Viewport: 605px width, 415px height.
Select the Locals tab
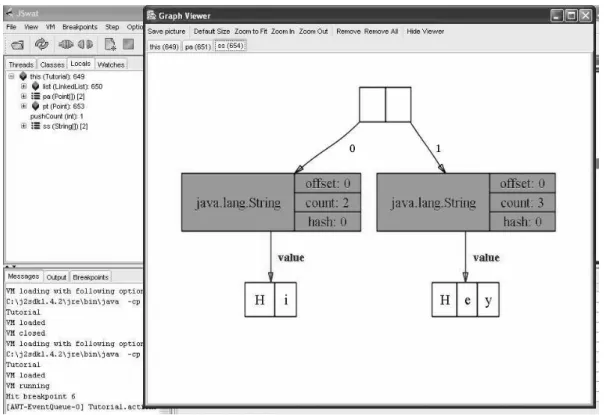(80, 63)
